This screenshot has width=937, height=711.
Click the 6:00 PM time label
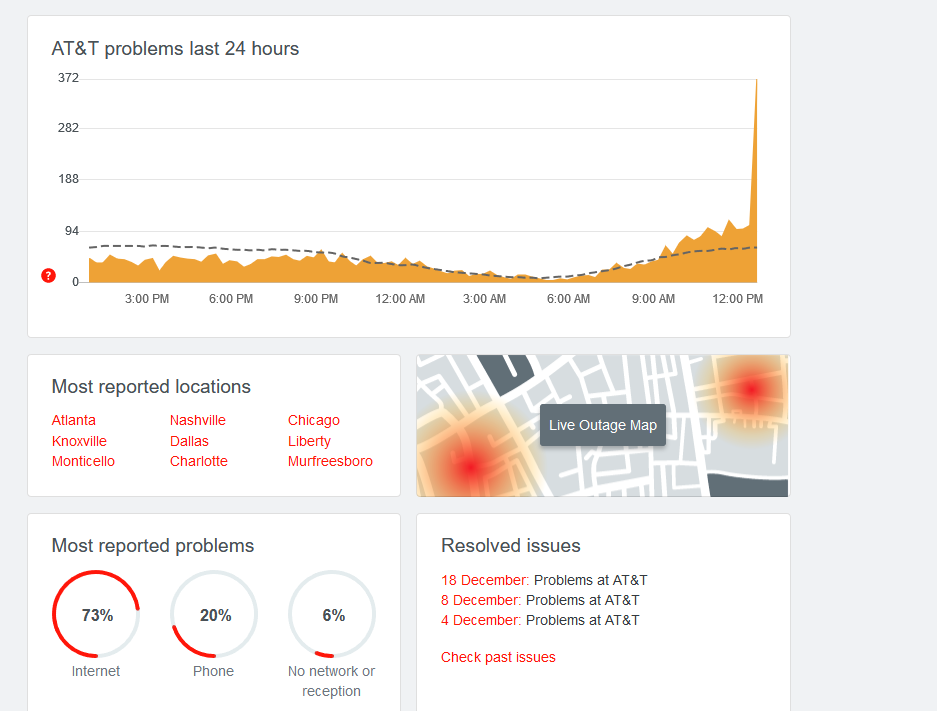tap(231, 299)
